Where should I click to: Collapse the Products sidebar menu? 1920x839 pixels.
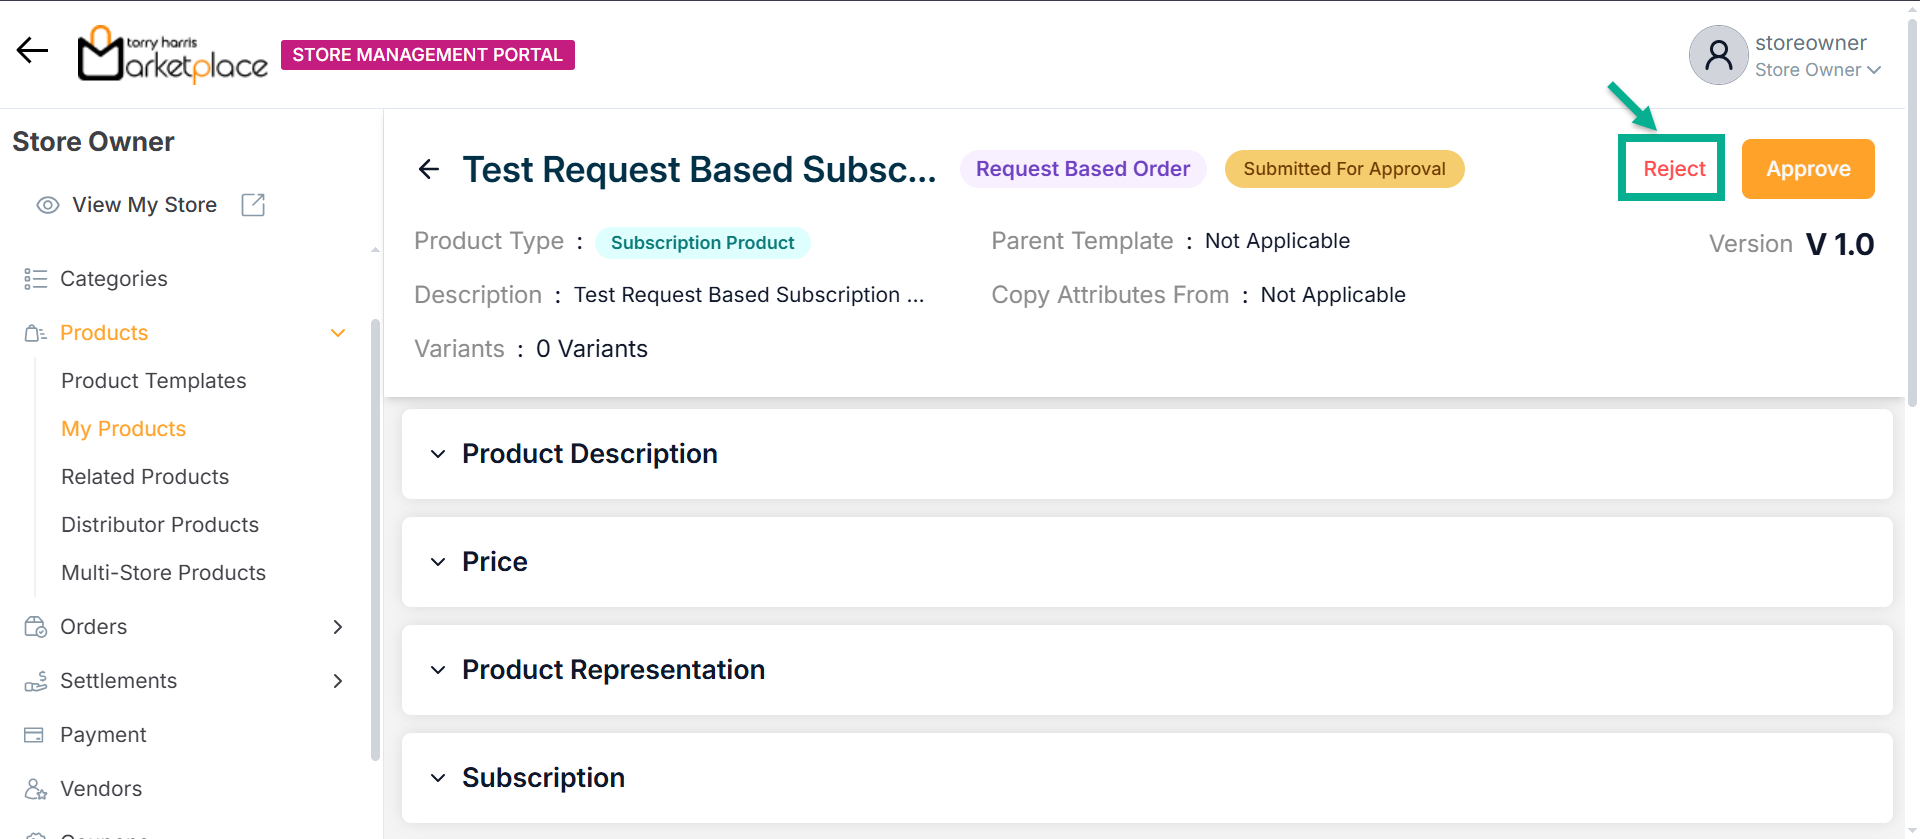338,333
